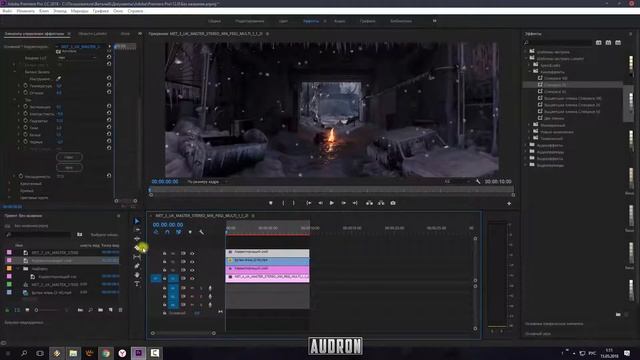Select the Hand tool
The image size is (640, 360).
tap(137, 275)
